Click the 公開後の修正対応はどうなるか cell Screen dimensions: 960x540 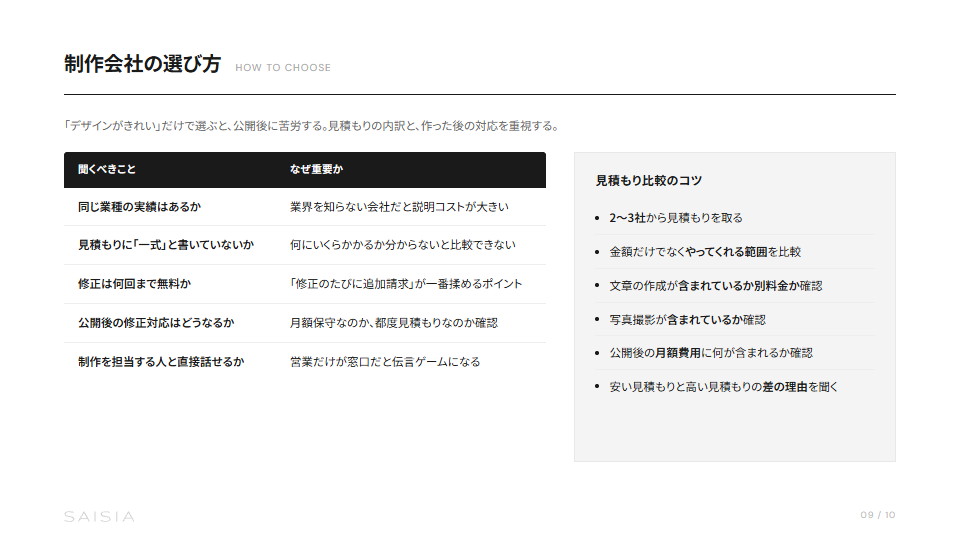tap(156, 323)
